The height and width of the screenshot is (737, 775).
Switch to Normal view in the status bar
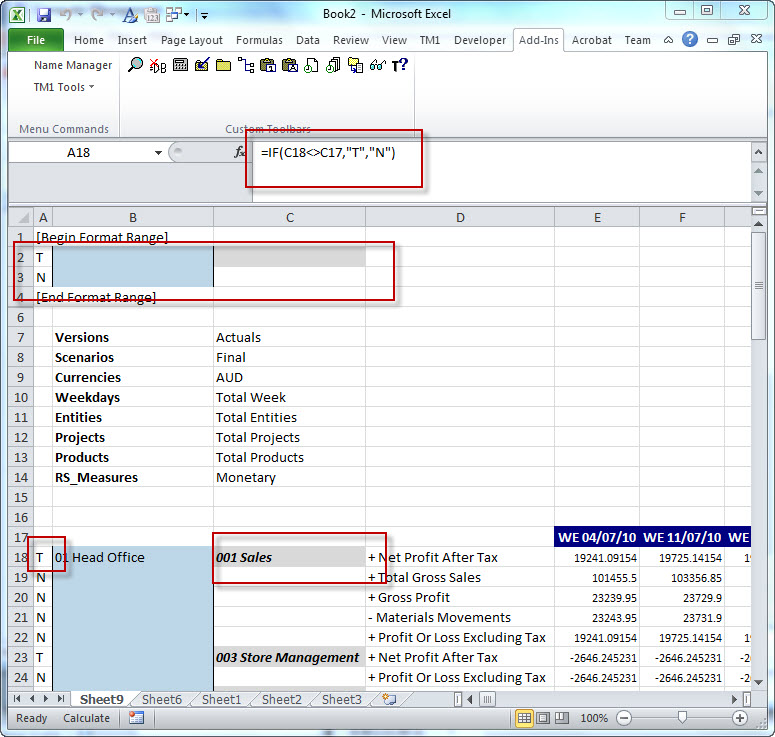[x=524, y=718]
